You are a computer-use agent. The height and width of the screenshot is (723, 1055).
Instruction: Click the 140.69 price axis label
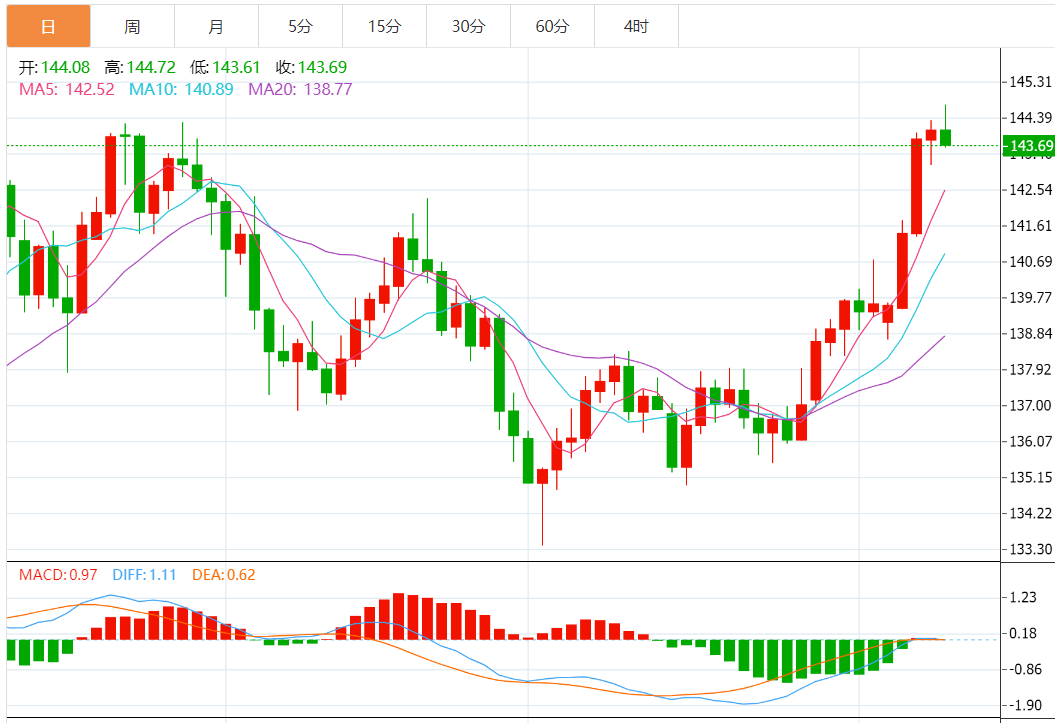click(x=1031, y=262)
